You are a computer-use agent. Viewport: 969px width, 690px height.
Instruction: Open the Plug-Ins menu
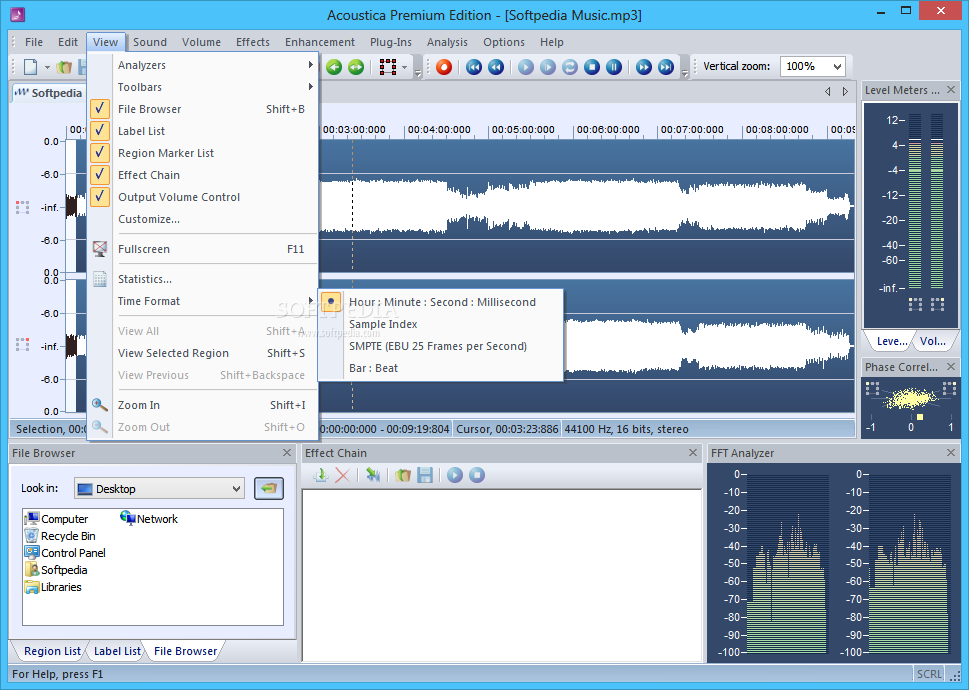click(391, 42)
